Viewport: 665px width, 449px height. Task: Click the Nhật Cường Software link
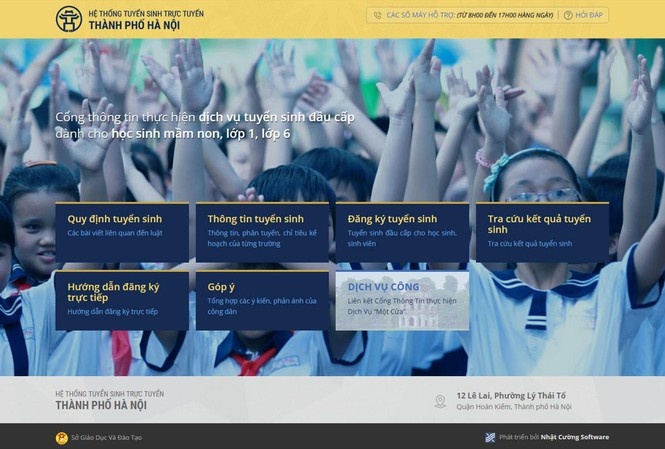(x=575, y=437)
